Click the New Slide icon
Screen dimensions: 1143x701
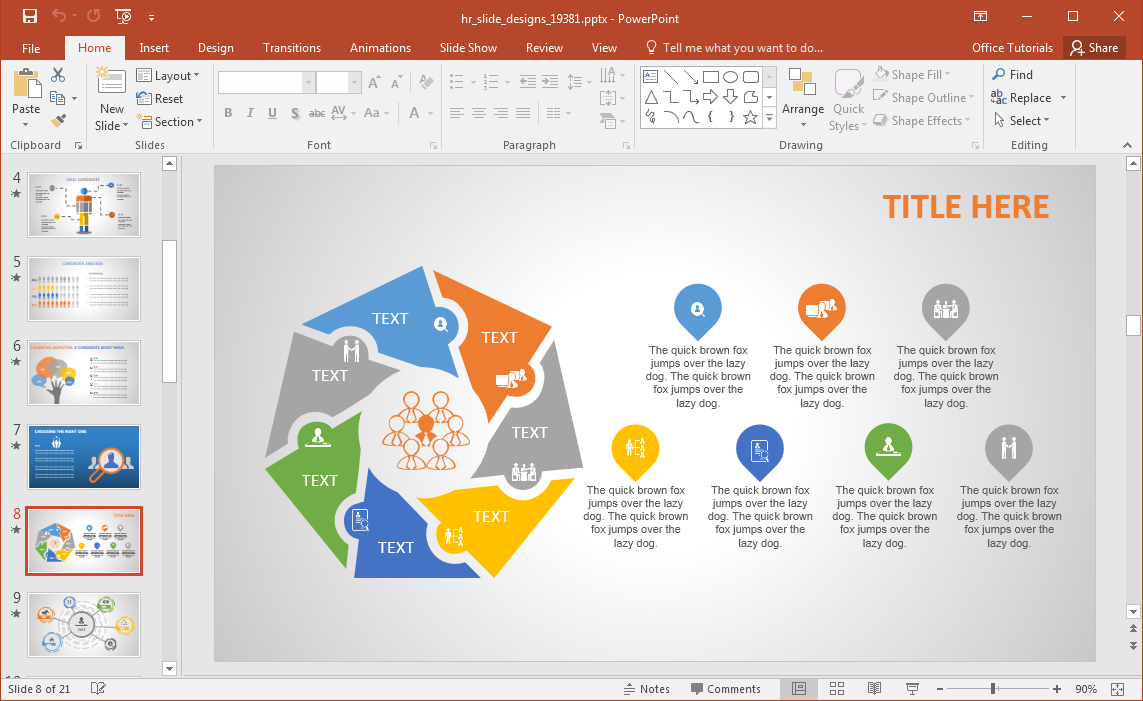(111, 83)
